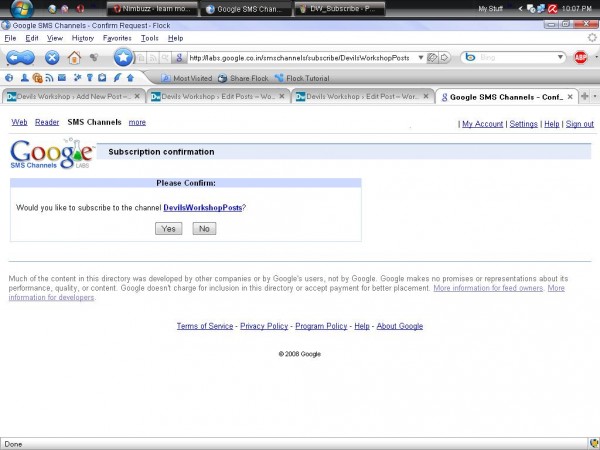Open Flock Tutorial bookmark

click(x=302, y=78)
